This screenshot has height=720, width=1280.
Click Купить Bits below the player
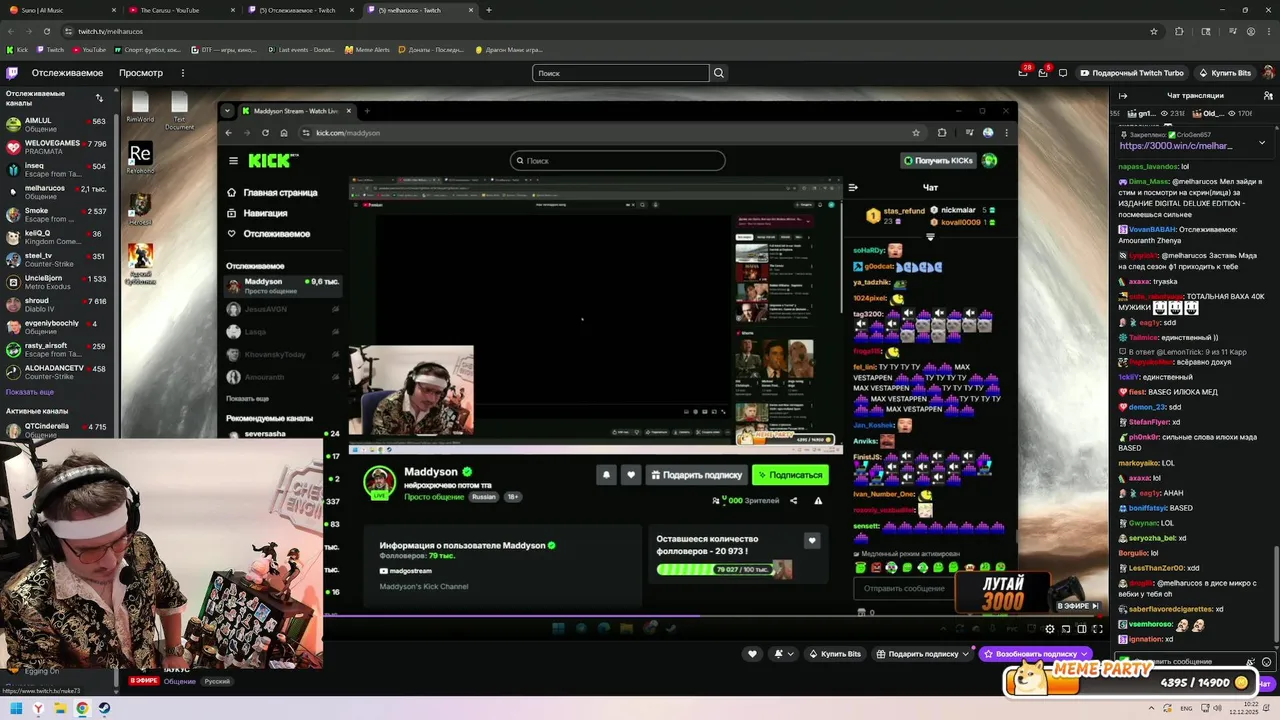[833, 654]
